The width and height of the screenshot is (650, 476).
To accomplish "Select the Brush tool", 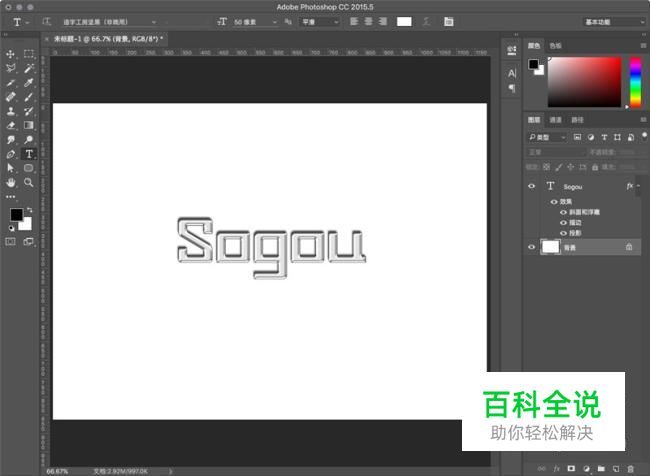I will click(29, 97).
